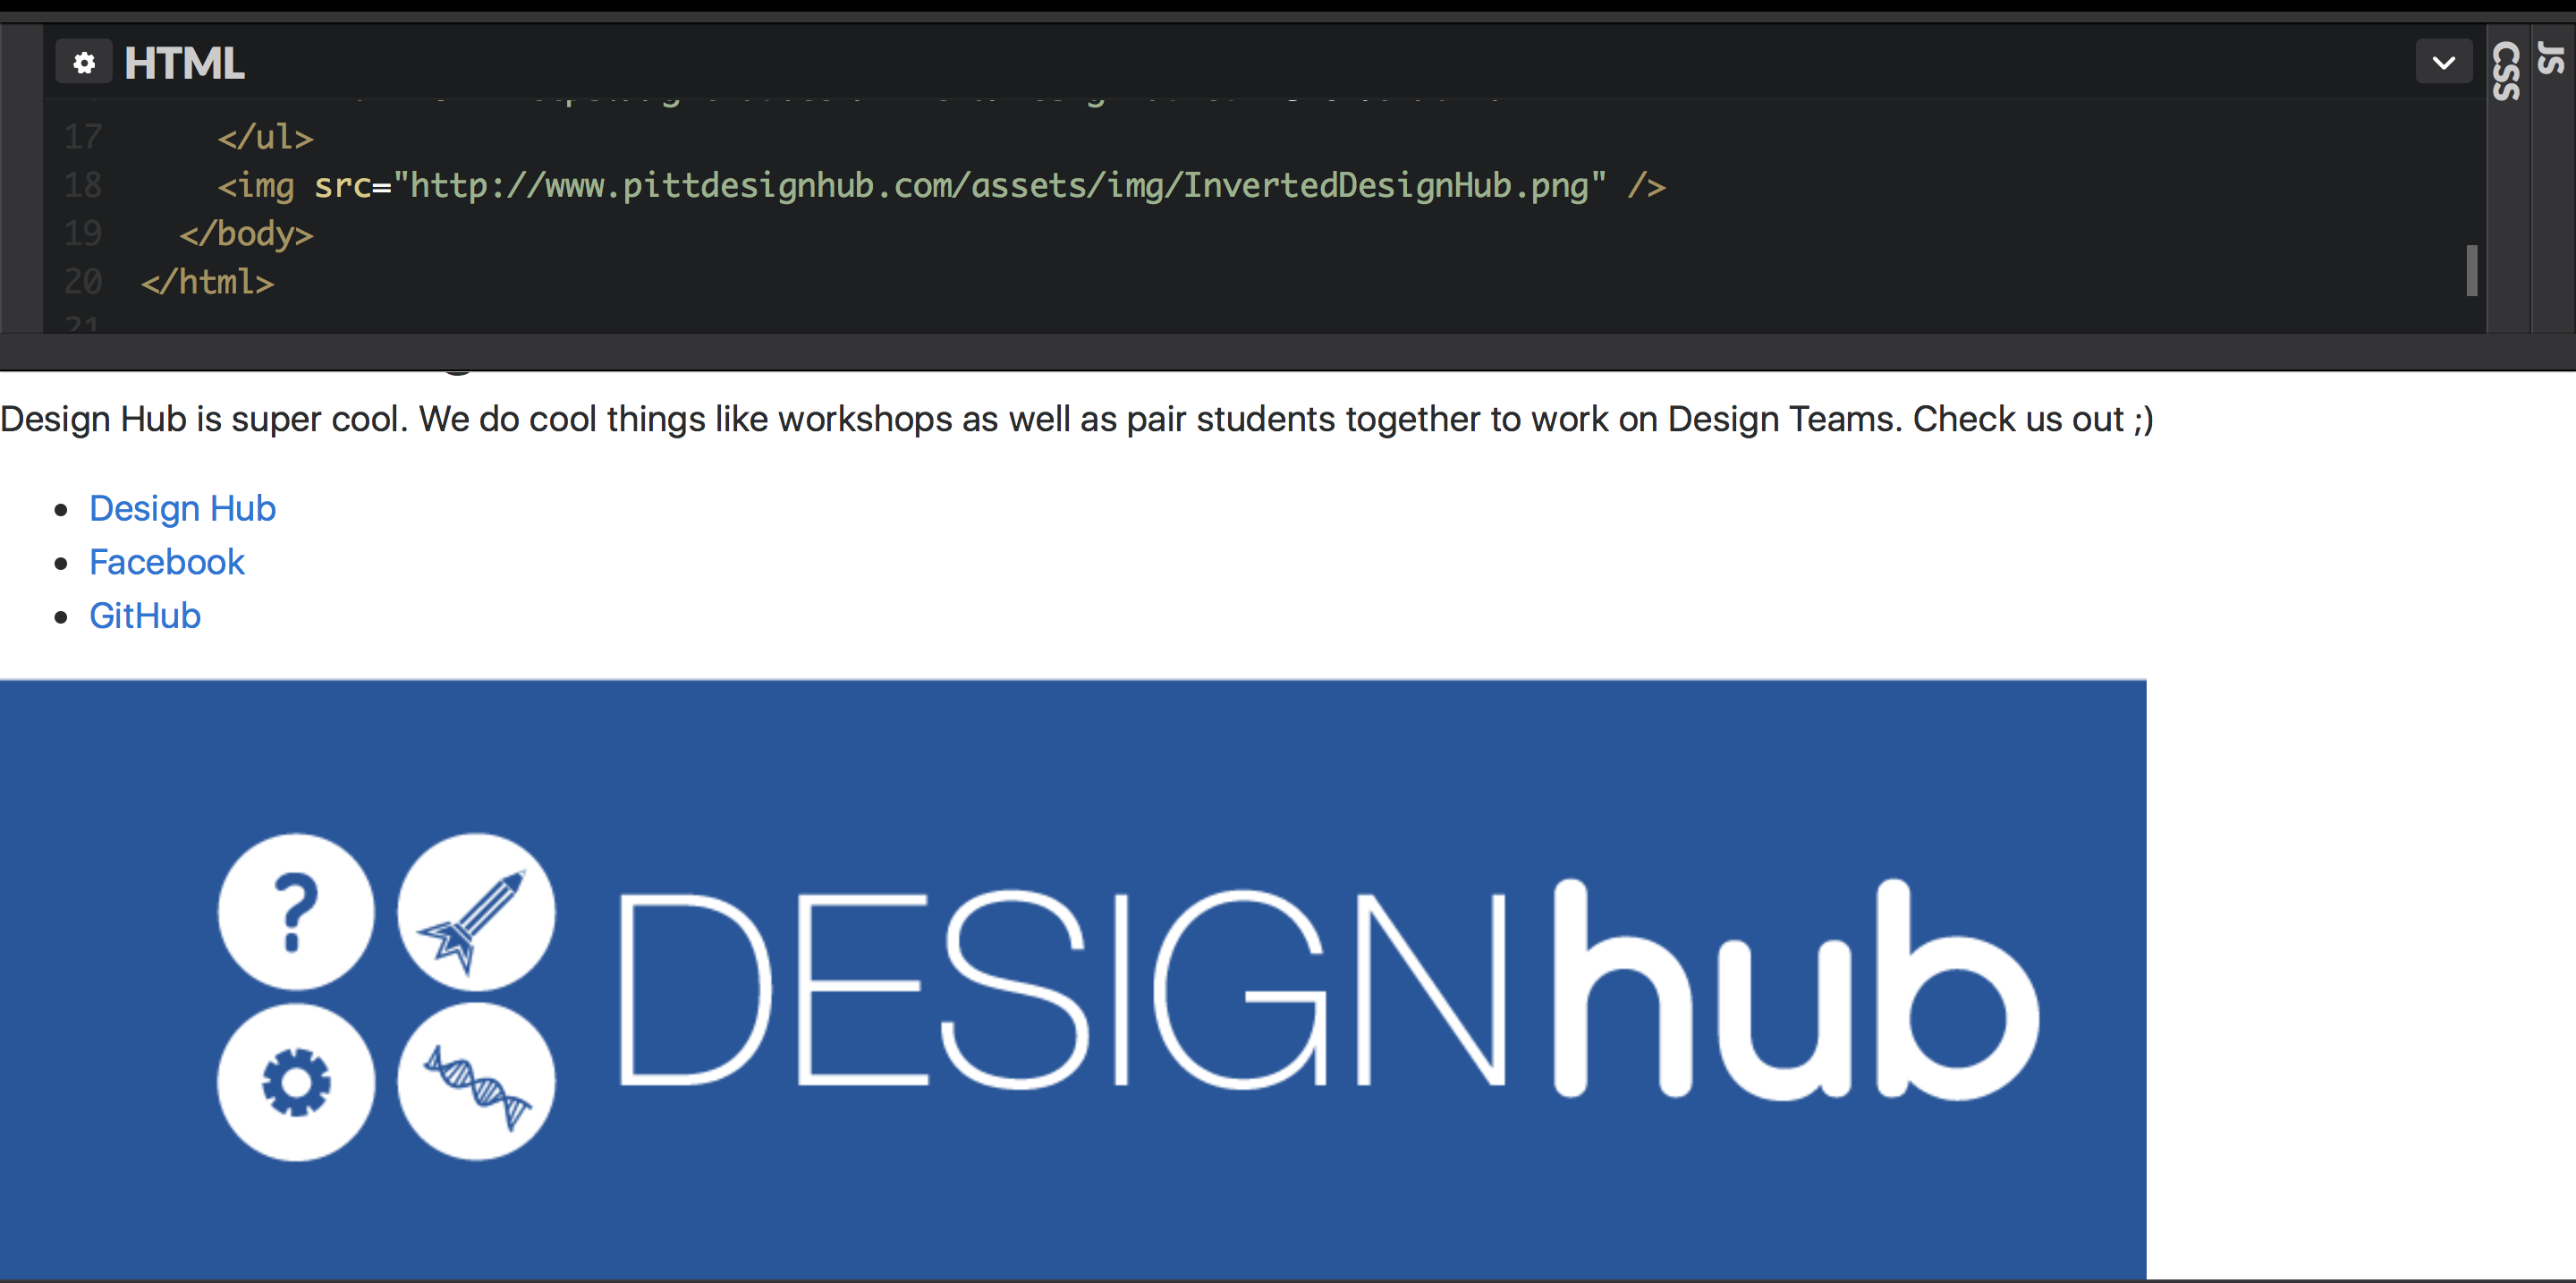Screen dimensions: 2576x1283
Task: Click line number 18 in the gutter
Action: pyautogui.click(x=83, y=185)
